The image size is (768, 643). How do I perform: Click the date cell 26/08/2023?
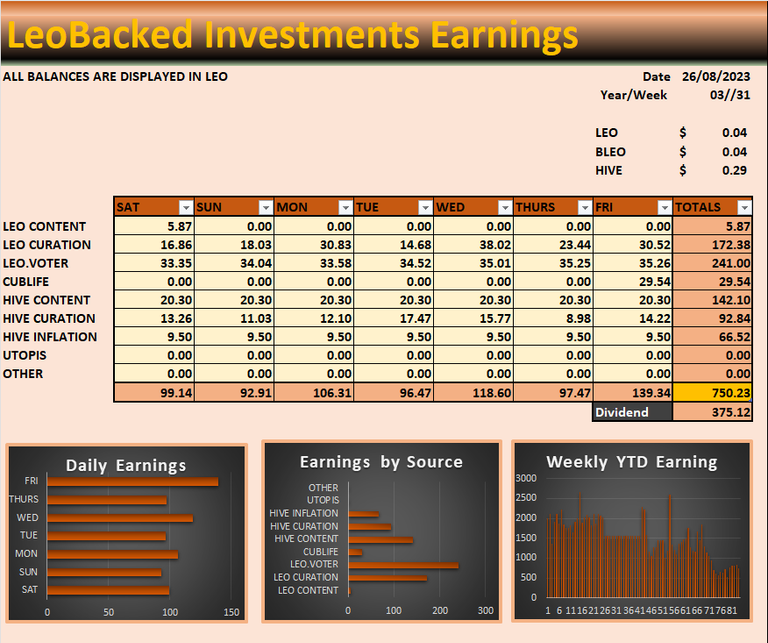pos(716,77)
